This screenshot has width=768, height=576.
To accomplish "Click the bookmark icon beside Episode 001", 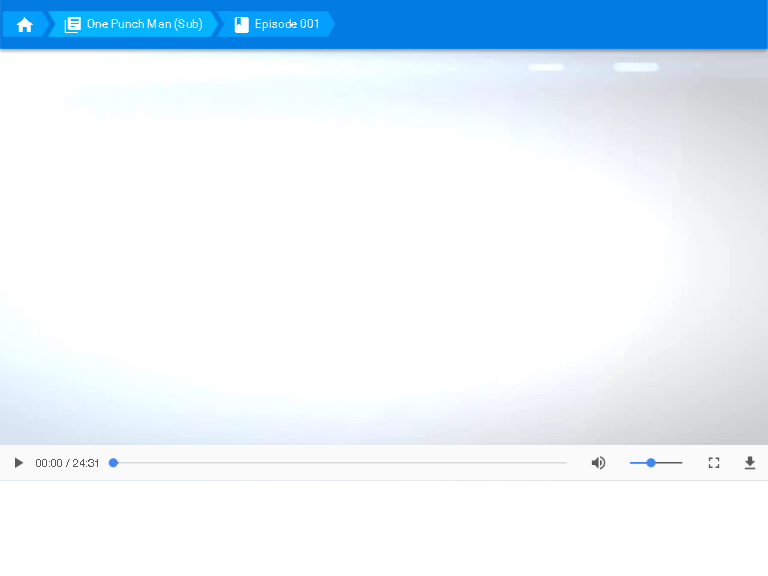I will click(x=241, y=24).
